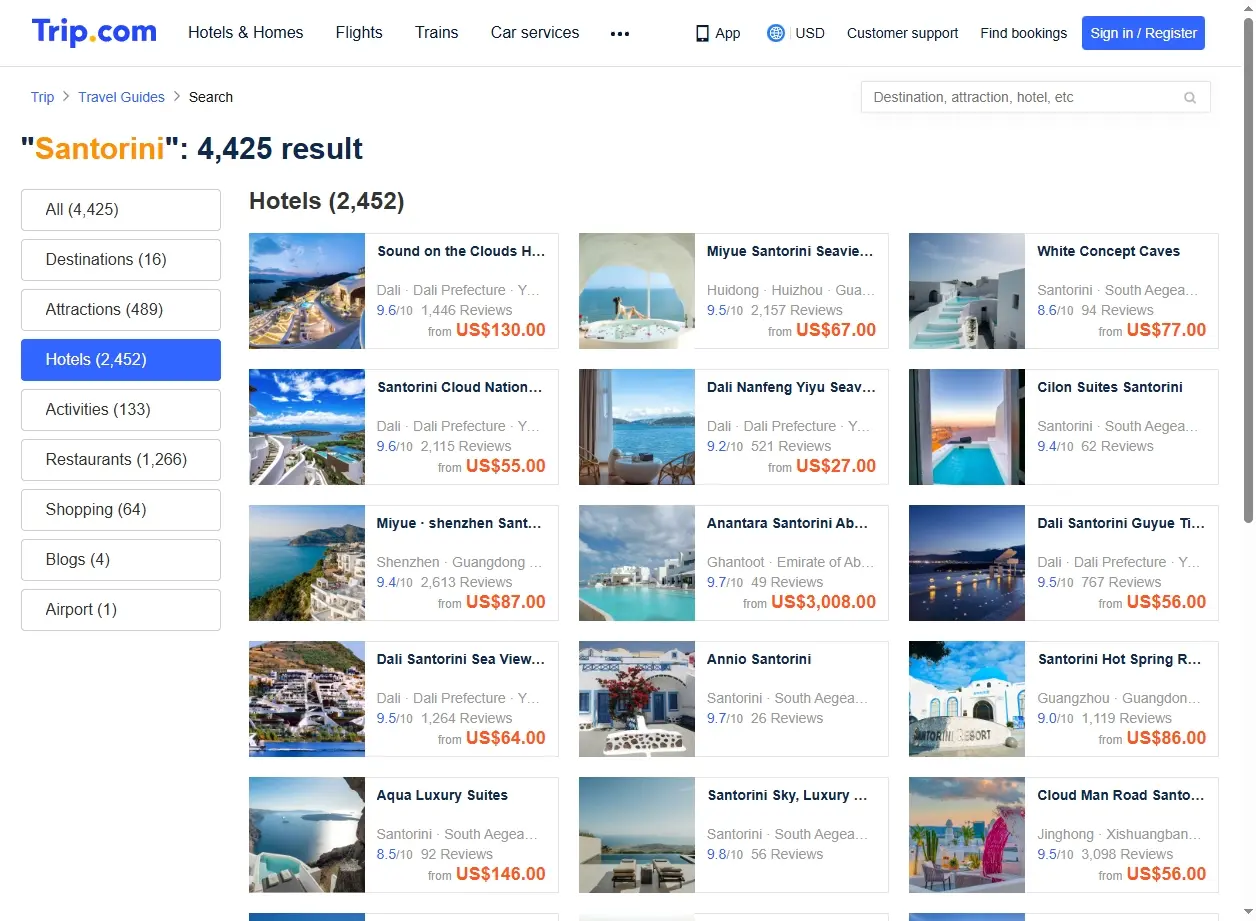Open Cloud Man Road Santorini thumbnail
This screenshot has width=1256, height=921.
click(967, 835)
